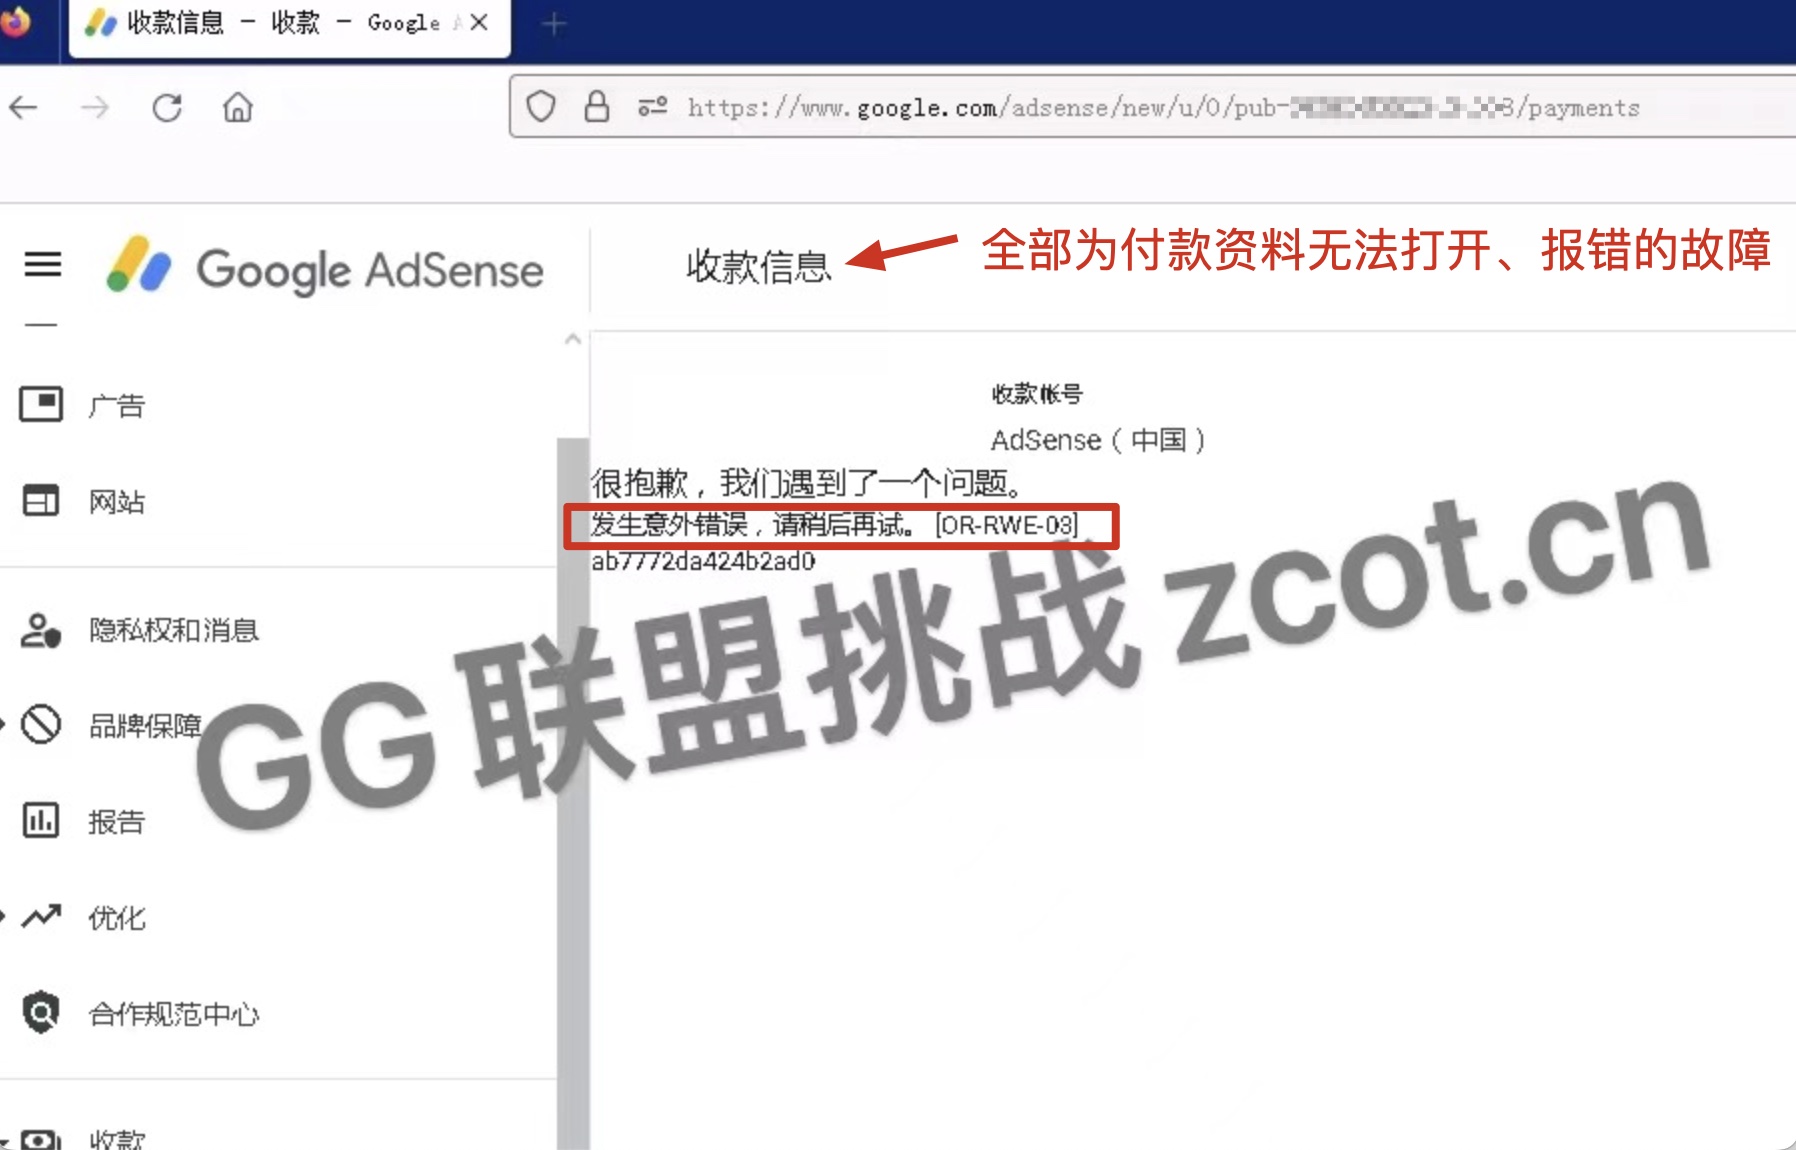1796x1150 pixels.
Task: Reload the page with refresh icon
Action: tap(167, 107)
